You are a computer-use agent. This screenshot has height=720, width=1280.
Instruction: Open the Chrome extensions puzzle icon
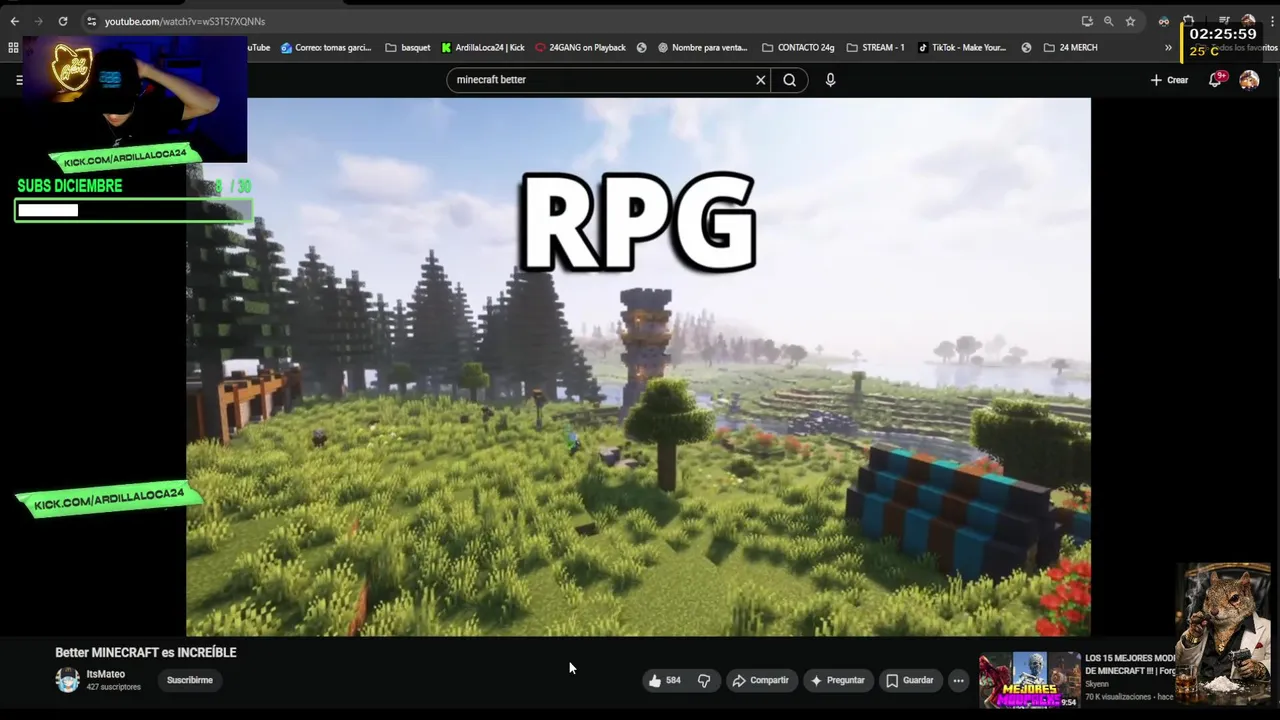coord(1188,21)
